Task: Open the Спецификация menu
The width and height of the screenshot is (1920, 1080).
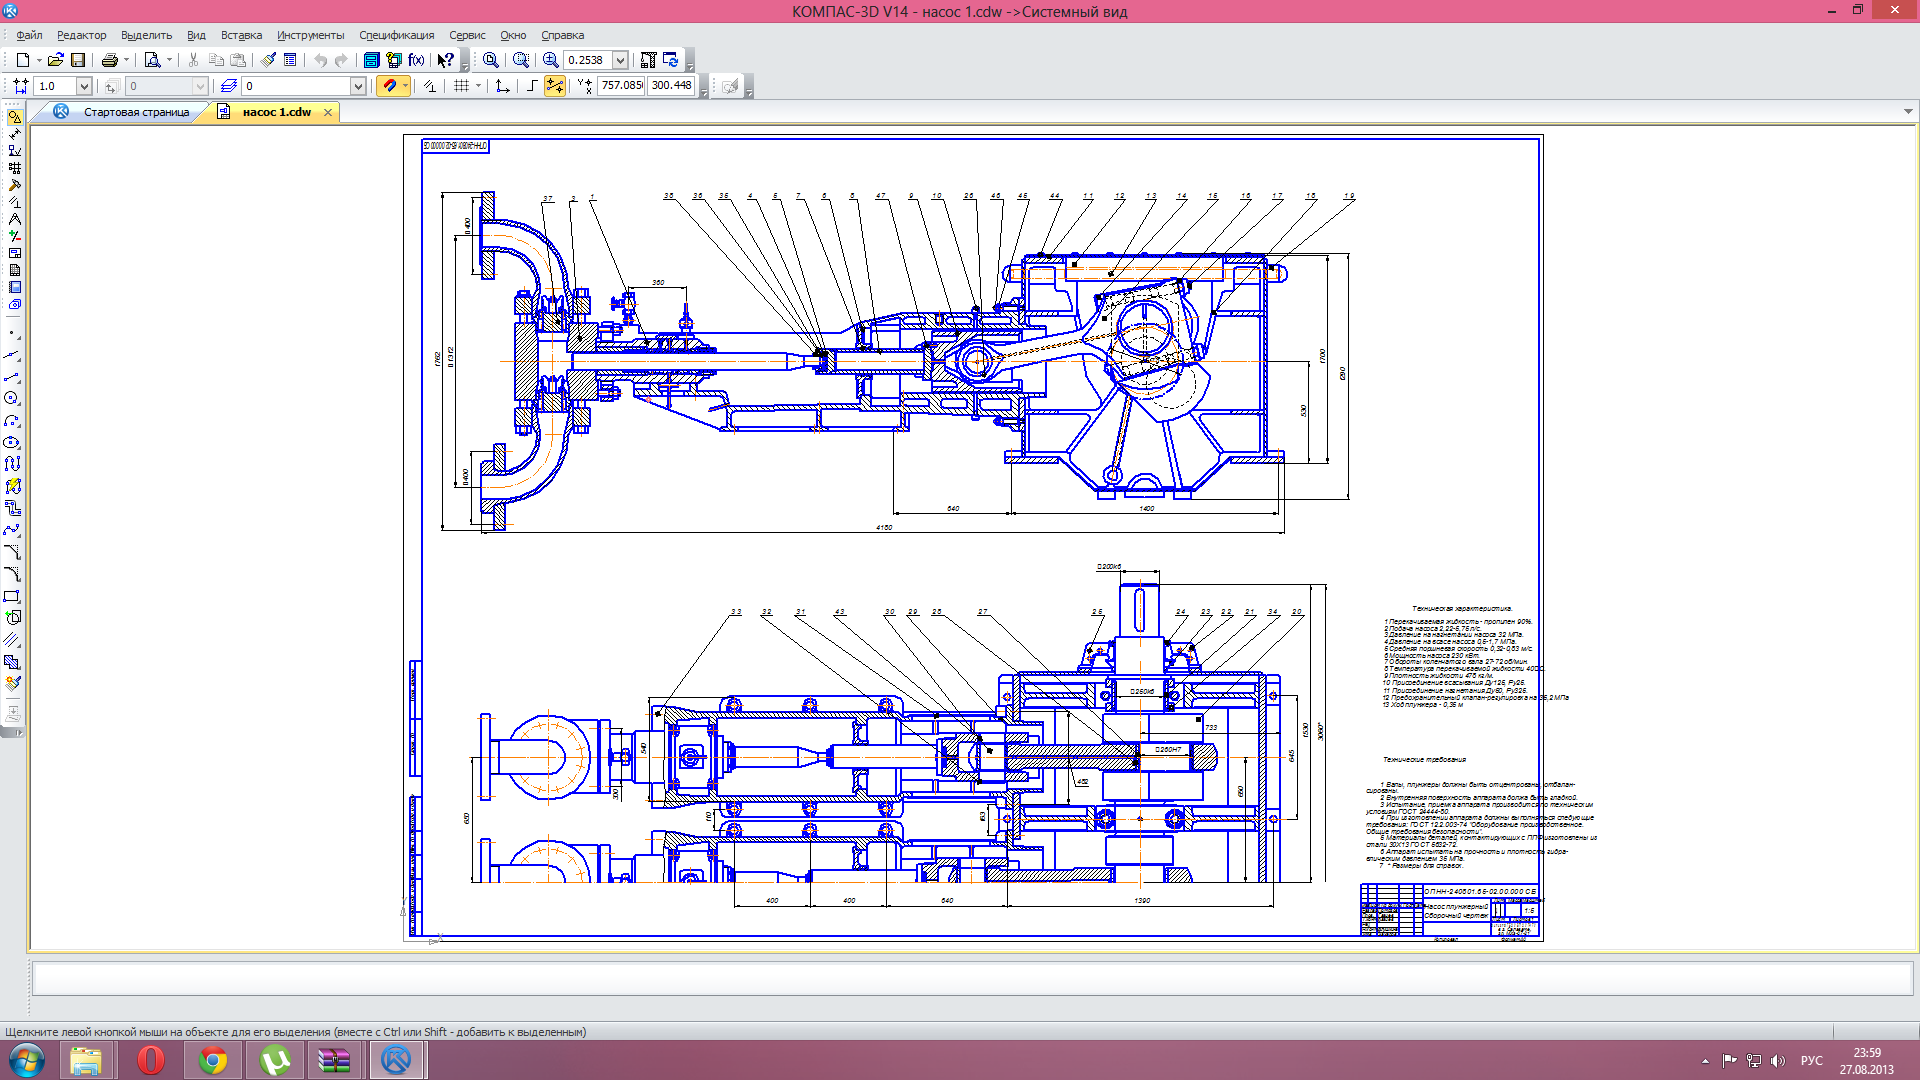Action: [x=396, y=35]
